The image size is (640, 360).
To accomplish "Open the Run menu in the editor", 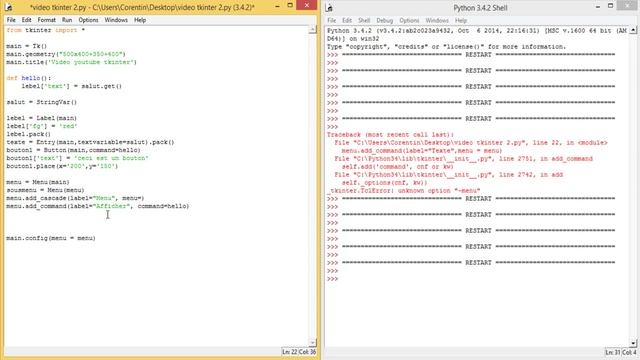I will (67, 20).
